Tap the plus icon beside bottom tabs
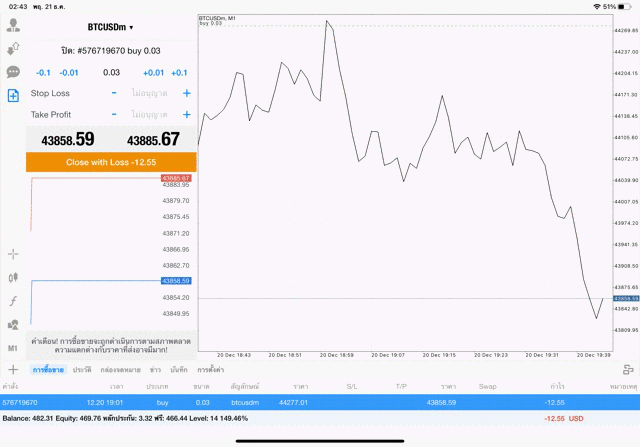The height and width of the screenshot is (447, 640). click(x=13, y=370)
